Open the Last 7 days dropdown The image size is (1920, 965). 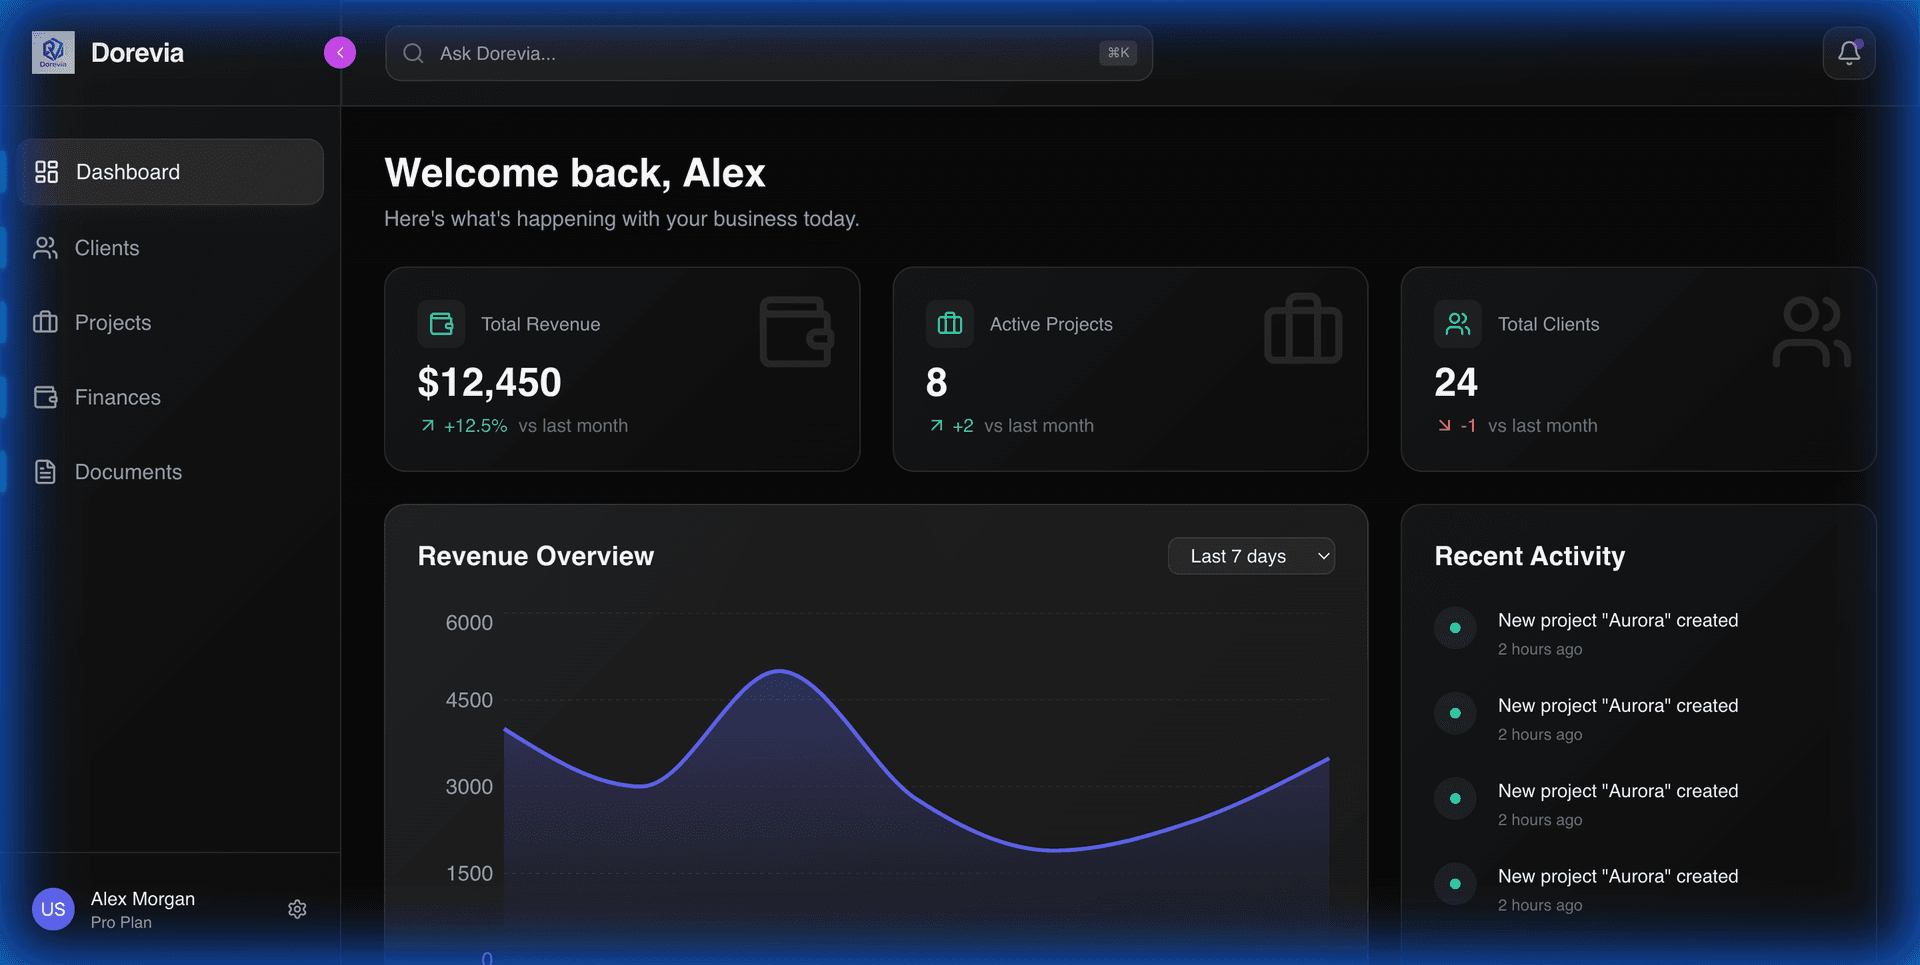[x=1251, y=556]
